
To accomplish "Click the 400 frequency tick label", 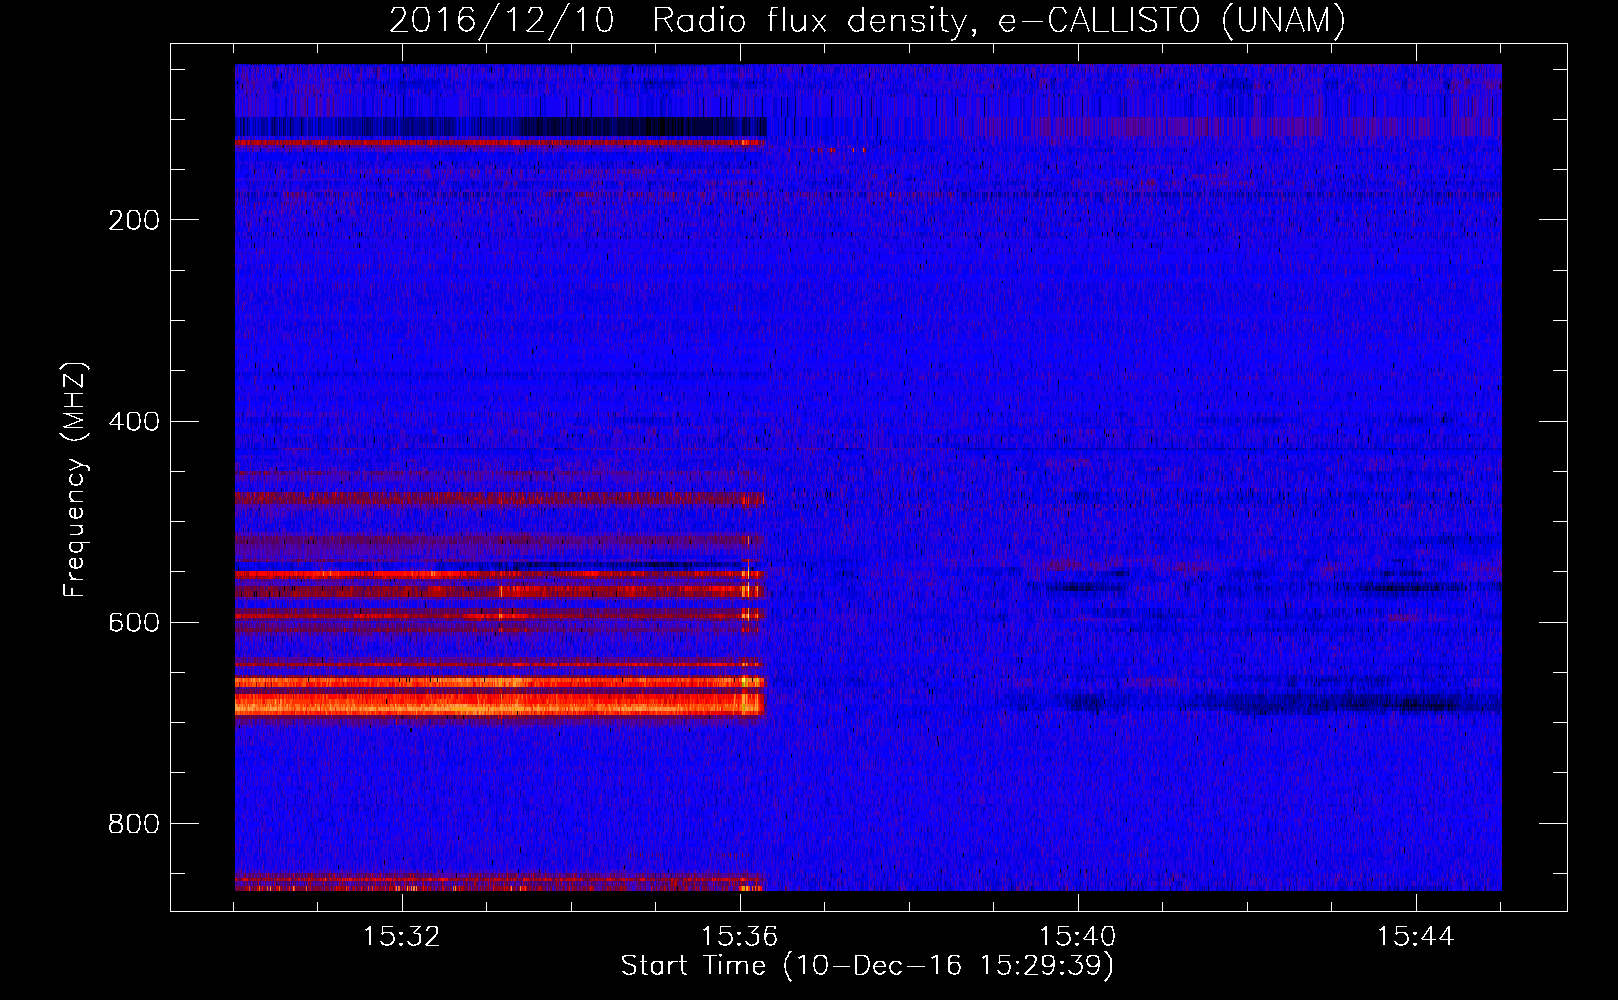I will coord(134,421).
